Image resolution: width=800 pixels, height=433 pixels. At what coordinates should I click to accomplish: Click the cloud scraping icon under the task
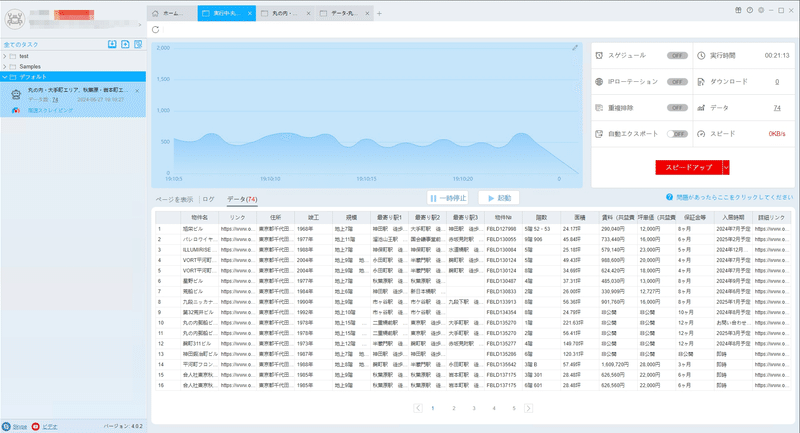tap(16, 110)
